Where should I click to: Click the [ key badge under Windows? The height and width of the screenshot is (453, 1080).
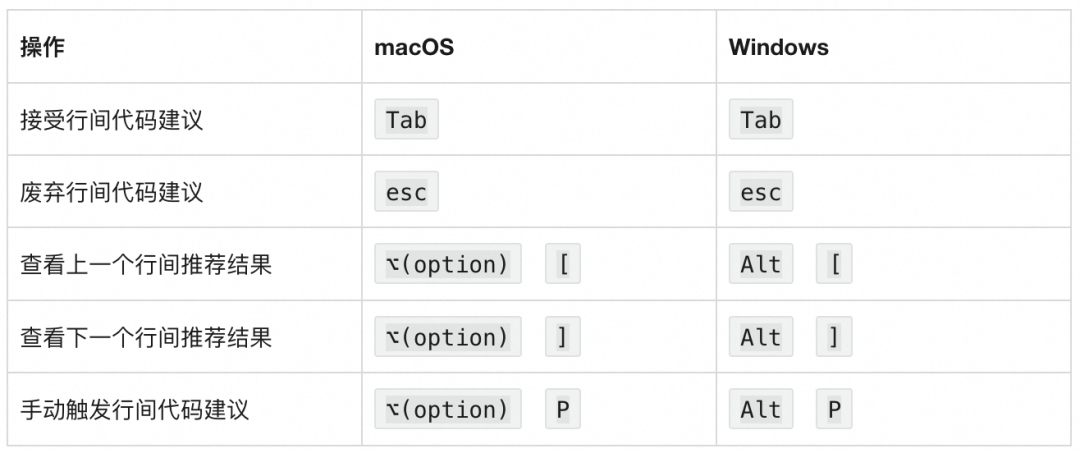tap(834, 265)
